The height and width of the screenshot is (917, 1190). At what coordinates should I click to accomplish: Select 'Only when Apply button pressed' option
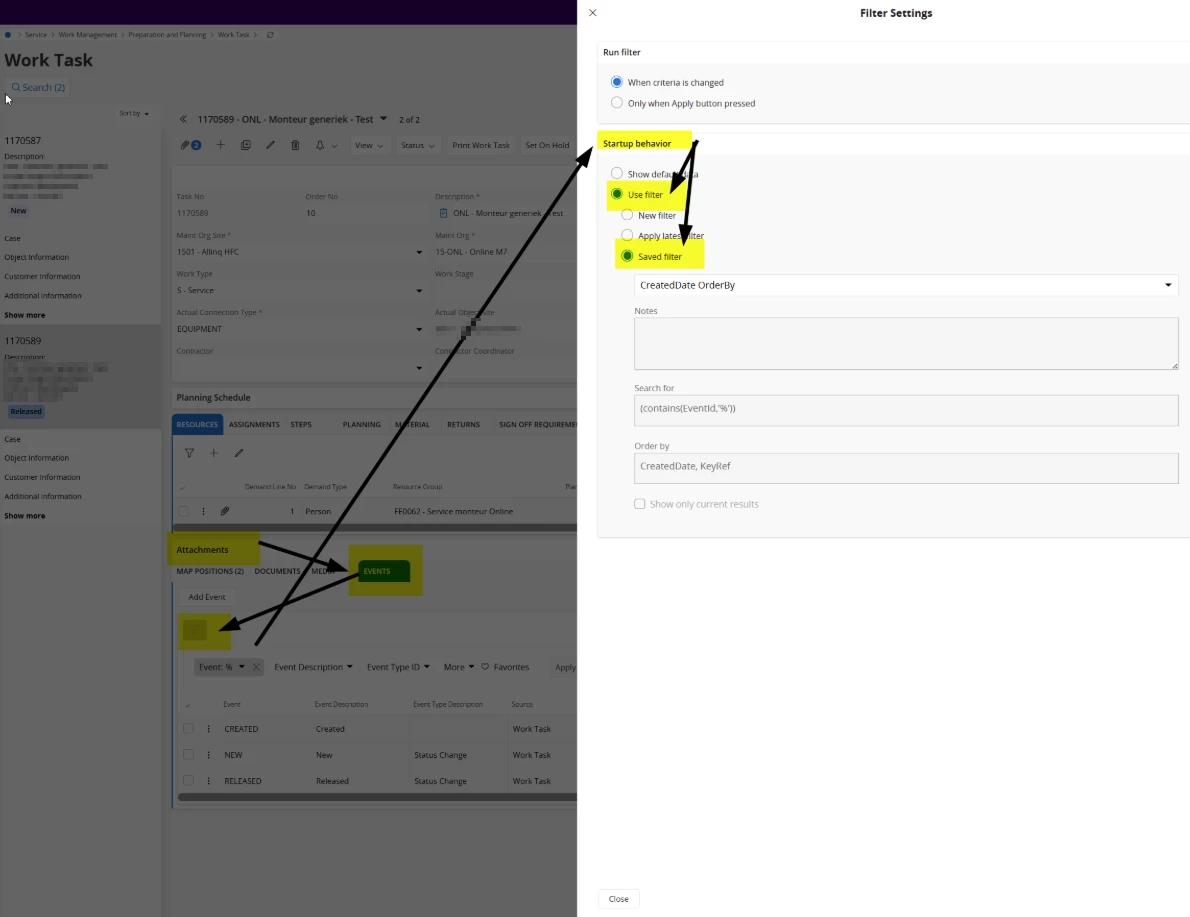[x=617, y=102]
